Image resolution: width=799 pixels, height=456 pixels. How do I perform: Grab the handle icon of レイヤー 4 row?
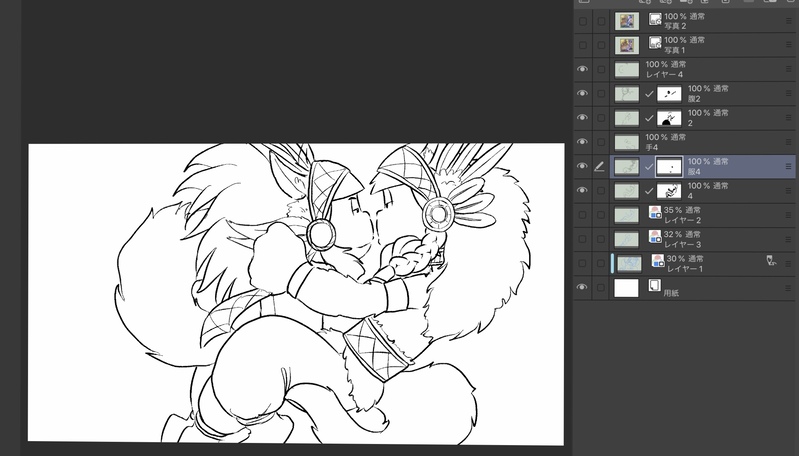[x=789, y=69]
